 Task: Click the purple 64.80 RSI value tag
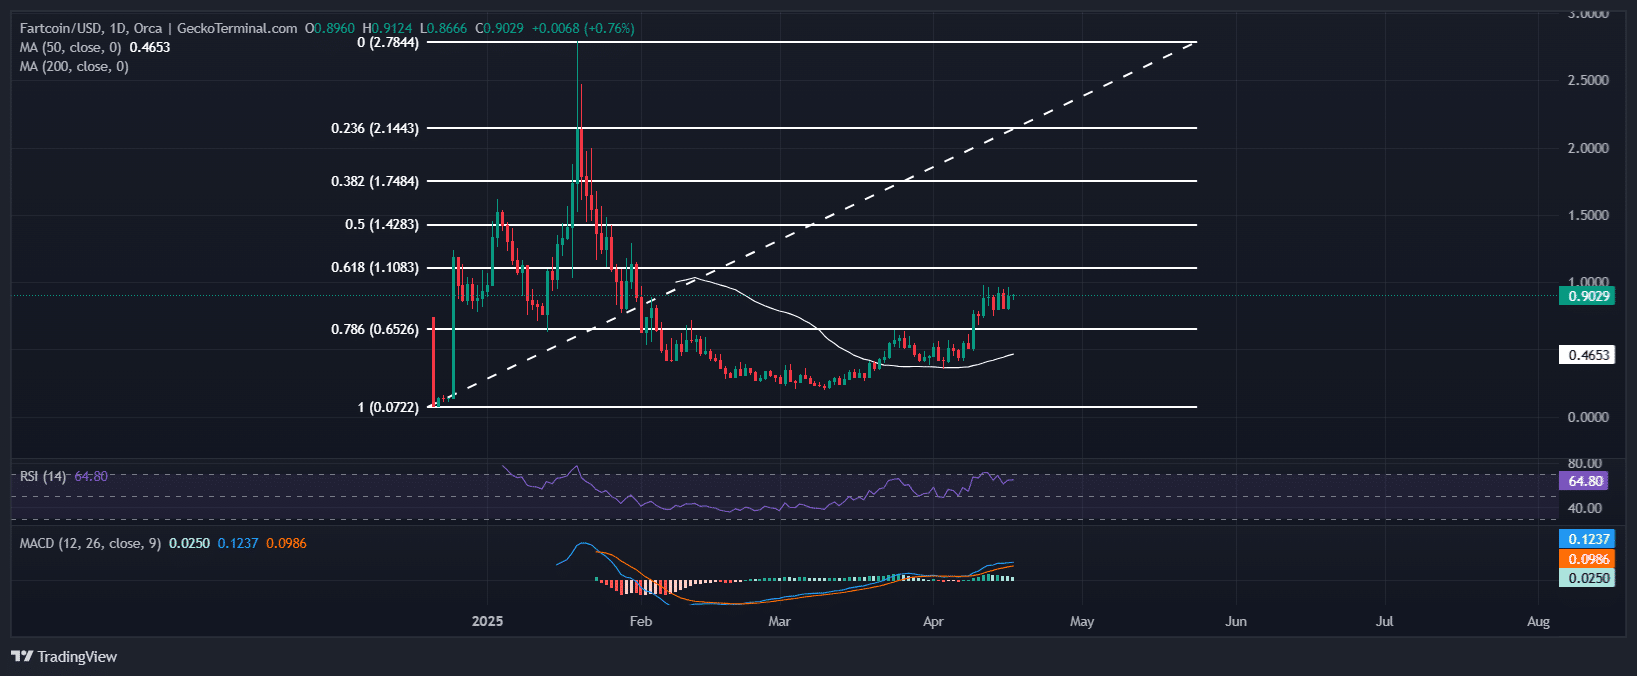[1586, 481]
